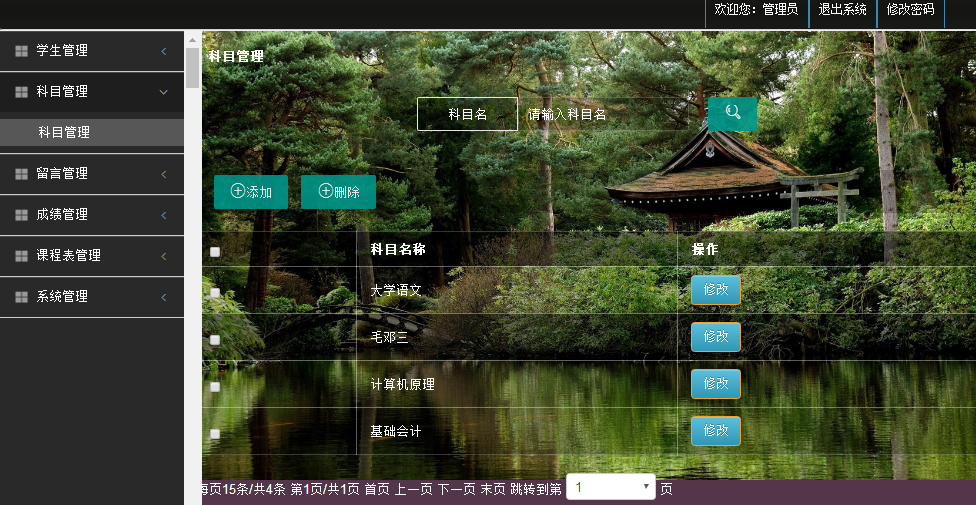This screenshot has width=976, height=505.
Task: Click the grid icon beside 课程表管理
Action: click(x=21, y=256)
